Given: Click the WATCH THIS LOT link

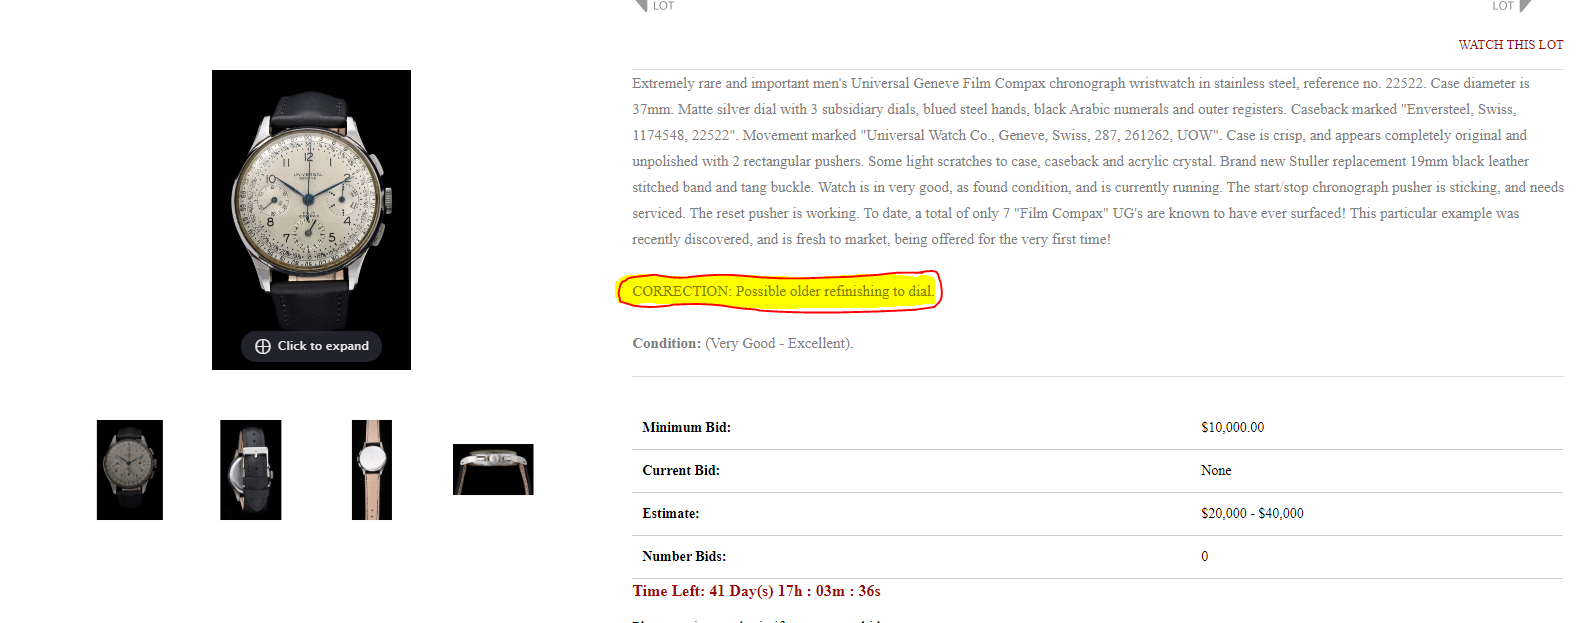Looking at the screenshot, I should (1510, 45).
